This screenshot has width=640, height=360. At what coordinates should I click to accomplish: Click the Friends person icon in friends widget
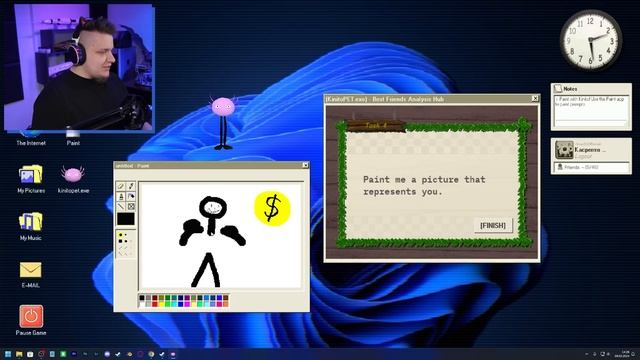[x=560, y=167]
